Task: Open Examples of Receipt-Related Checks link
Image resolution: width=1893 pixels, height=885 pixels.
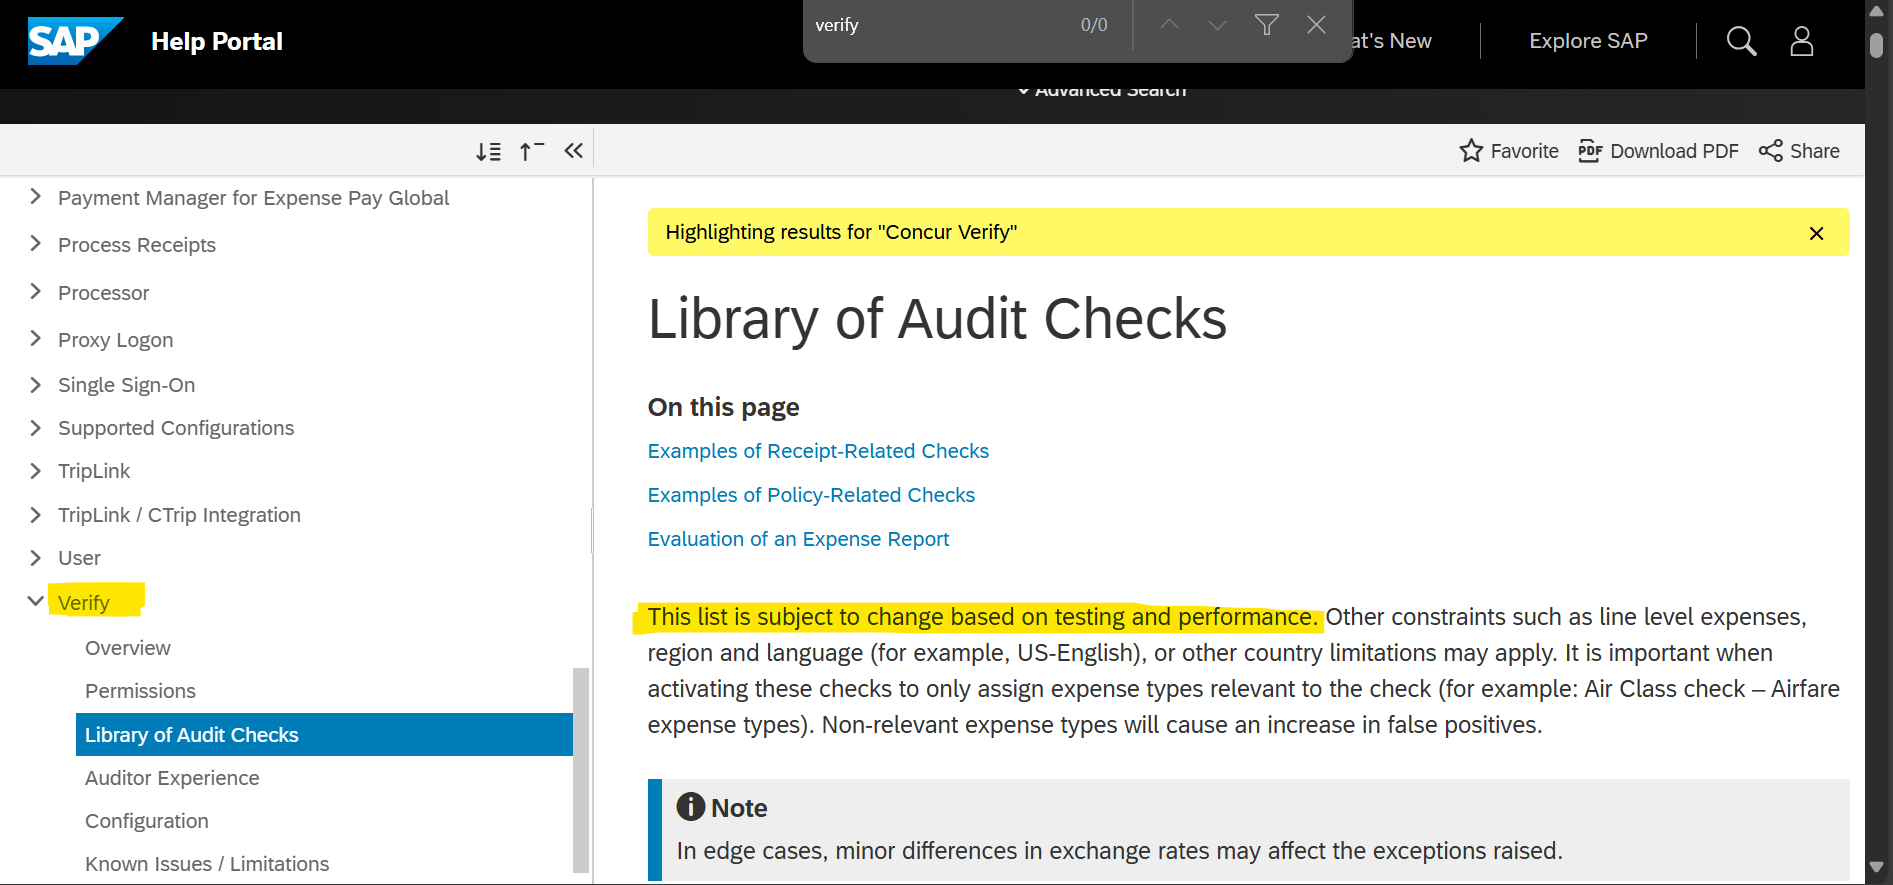Action: click(x=817, y=451)
